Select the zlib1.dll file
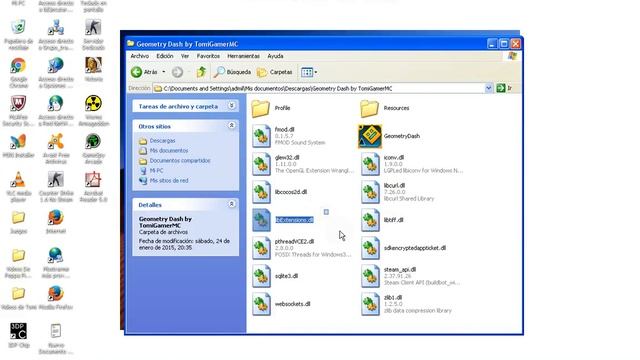This screenshot has width=640, height=360. pyautogui.click(x=406, y=304)
